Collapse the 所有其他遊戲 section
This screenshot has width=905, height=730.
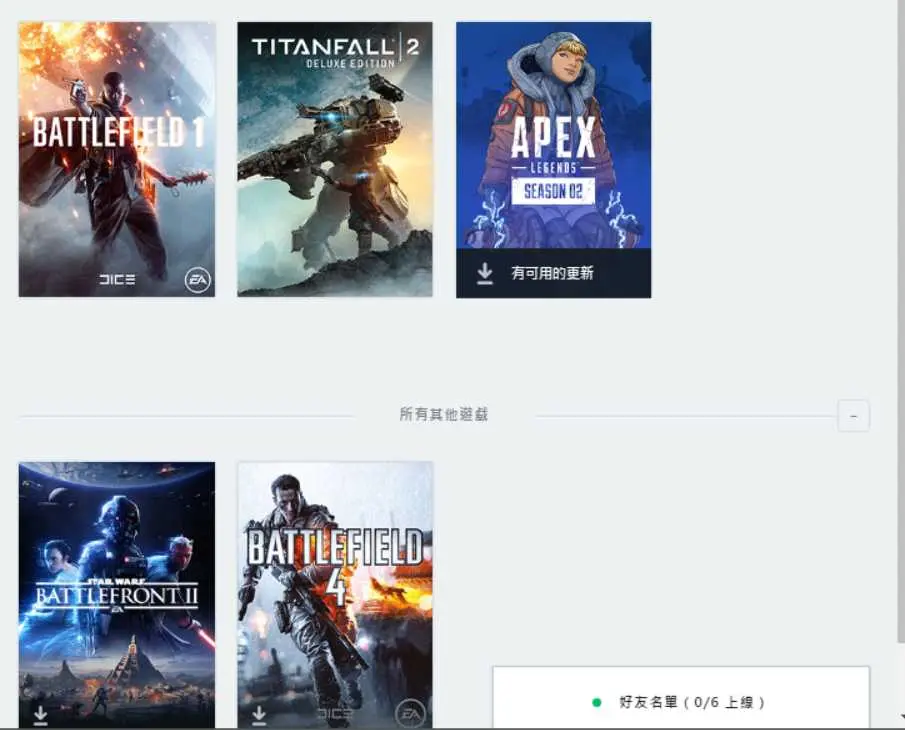tap(854, 415)
